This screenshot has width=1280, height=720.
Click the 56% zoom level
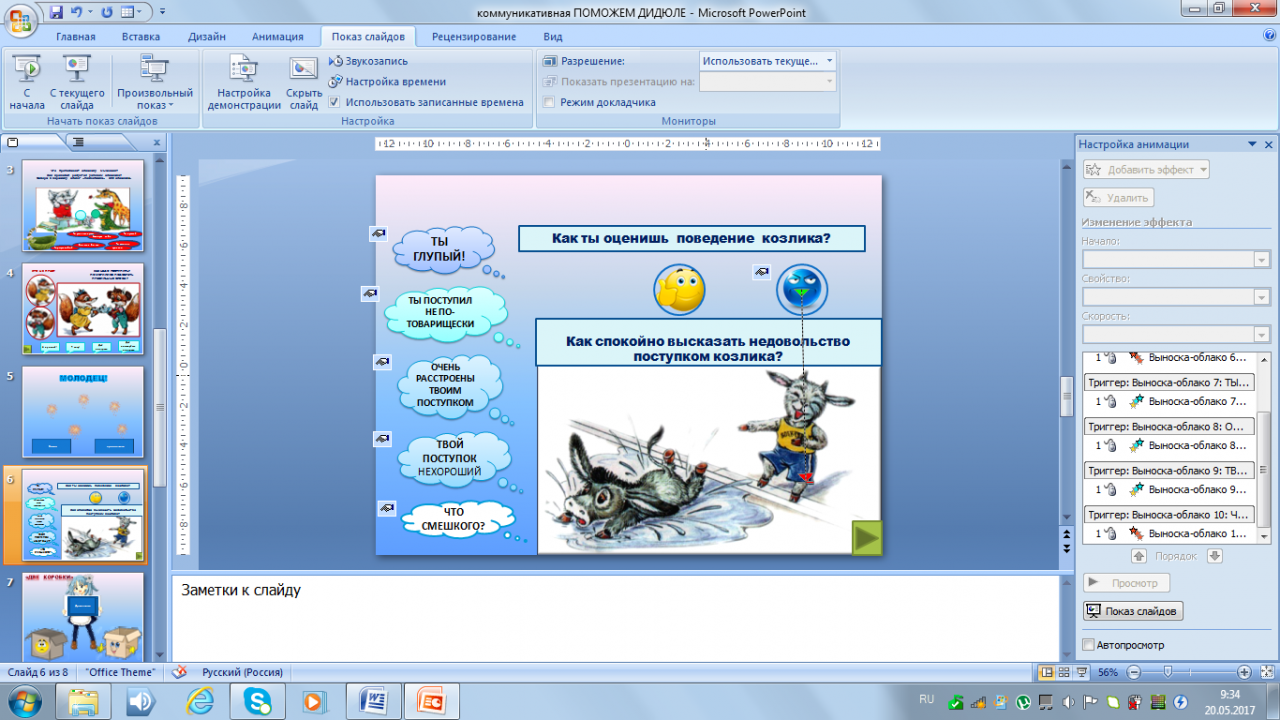1108,672
